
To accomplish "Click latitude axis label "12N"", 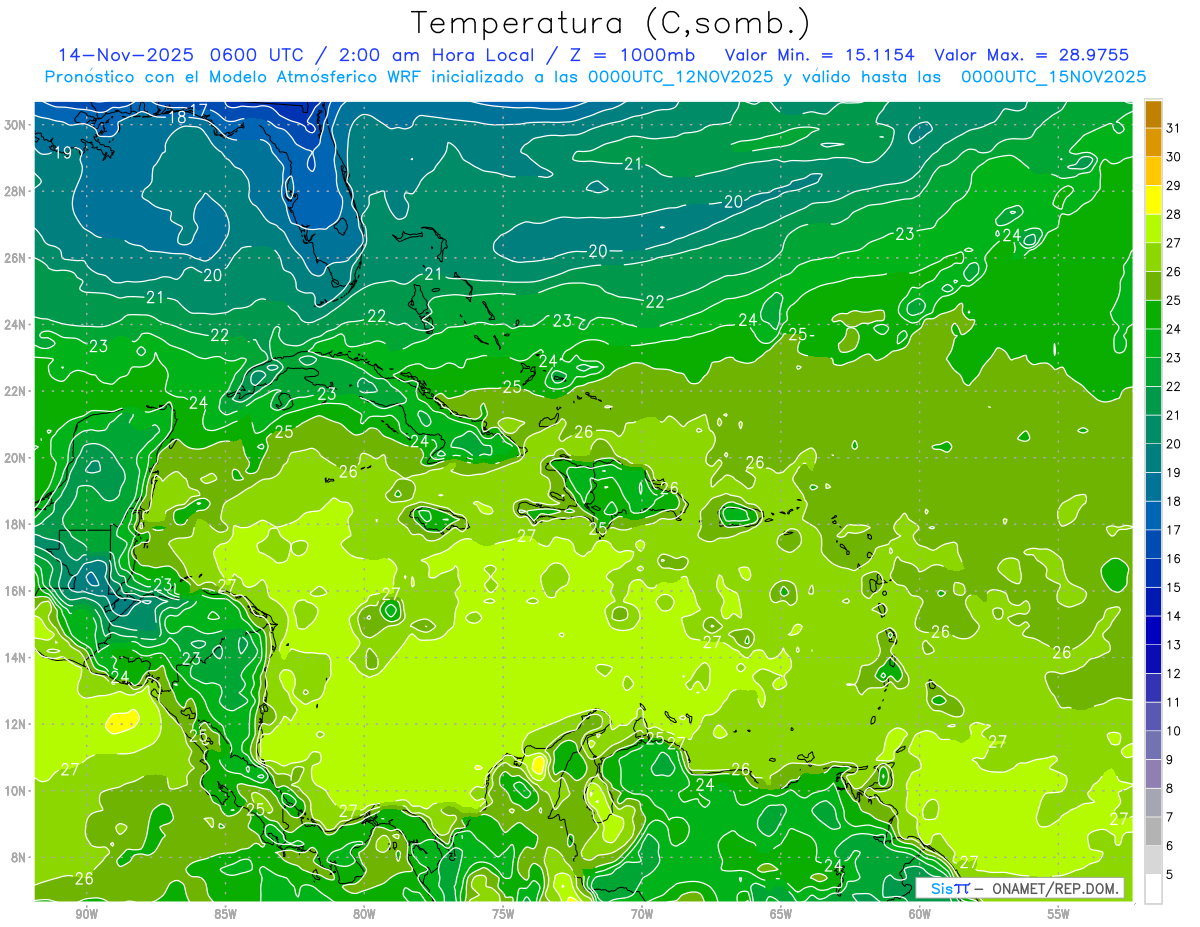I will 15,724.
